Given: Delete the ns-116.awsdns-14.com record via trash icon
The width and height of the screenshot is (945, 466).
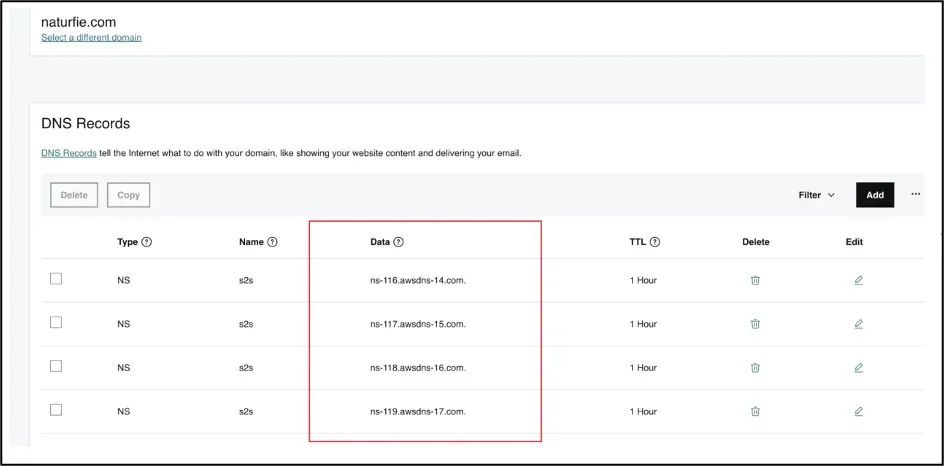Looking at the screenshot, I should (755, 280).
